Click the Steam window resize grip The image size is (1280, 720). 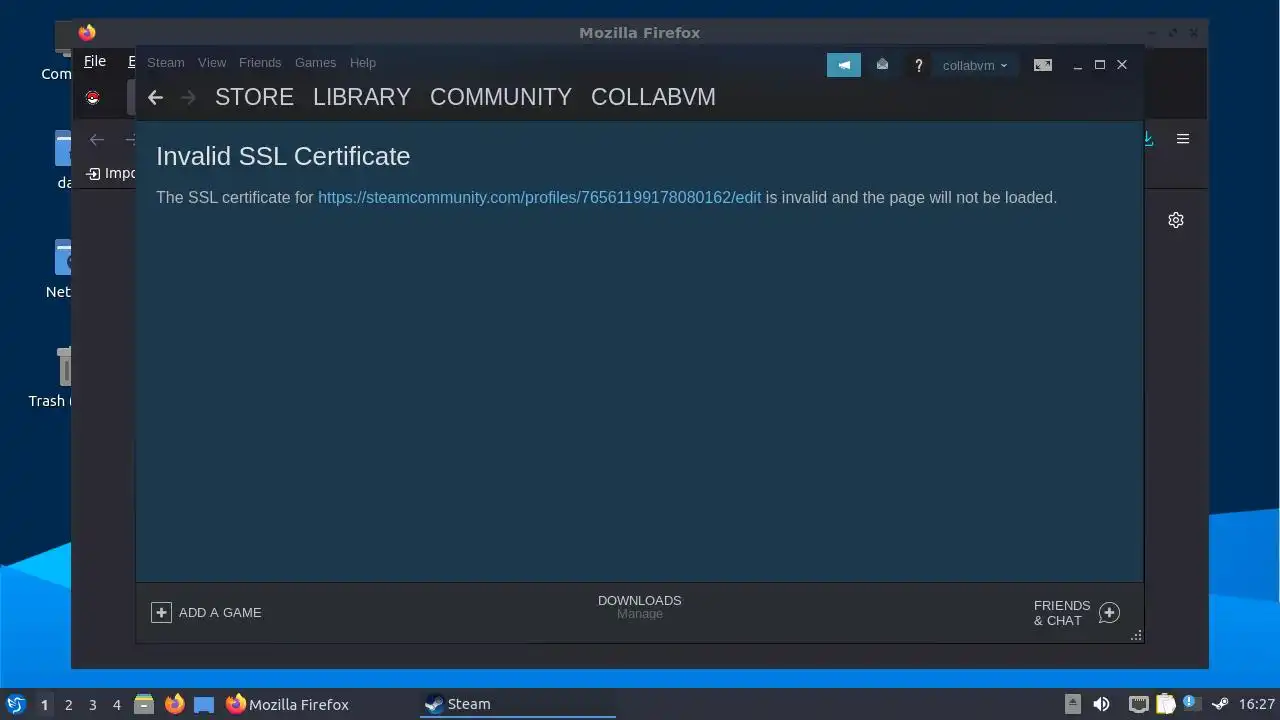(x=1136, y=635)
